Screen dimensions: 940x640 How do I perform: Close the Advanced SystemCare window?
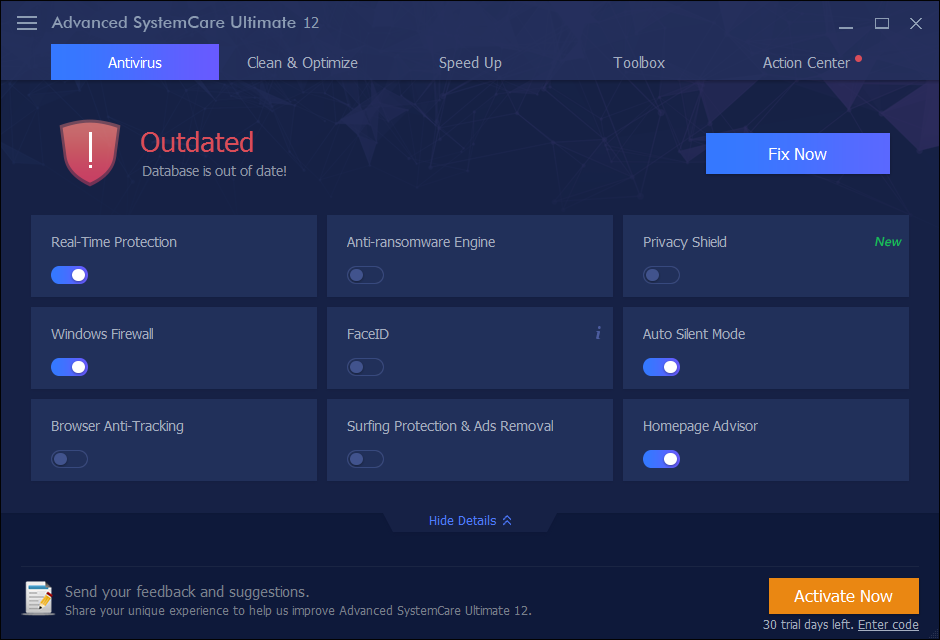(x=915, y=23)
